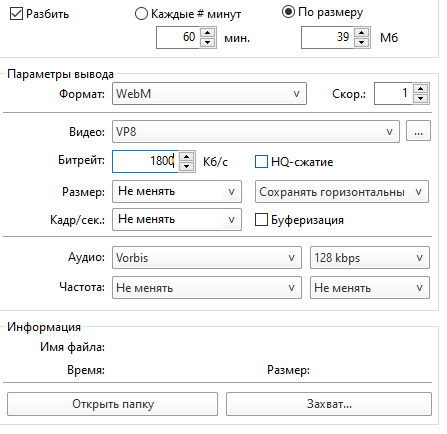The height and width of the screenshot is (434, 447).
Task: Decrease the split minutes value with down arrow
Action: [x=208, y=42]
